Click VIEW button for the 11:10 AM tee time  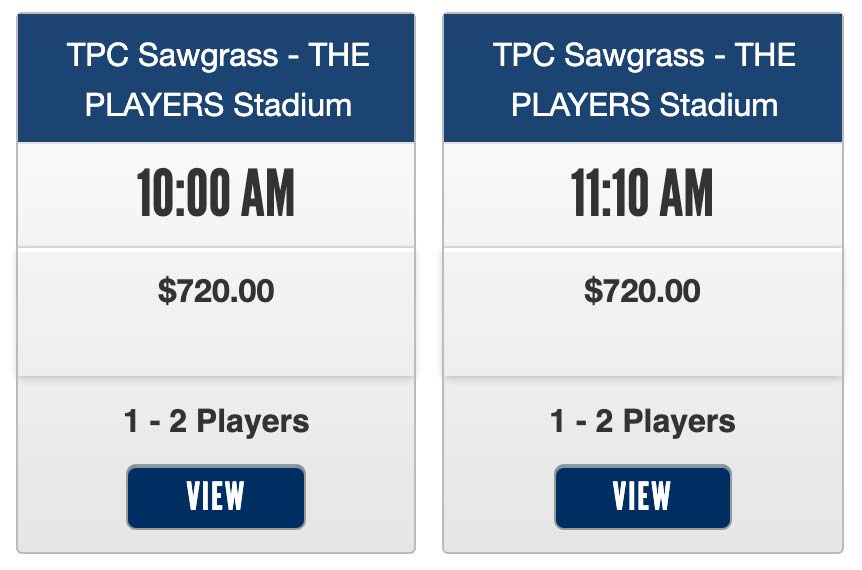(642, 497)
